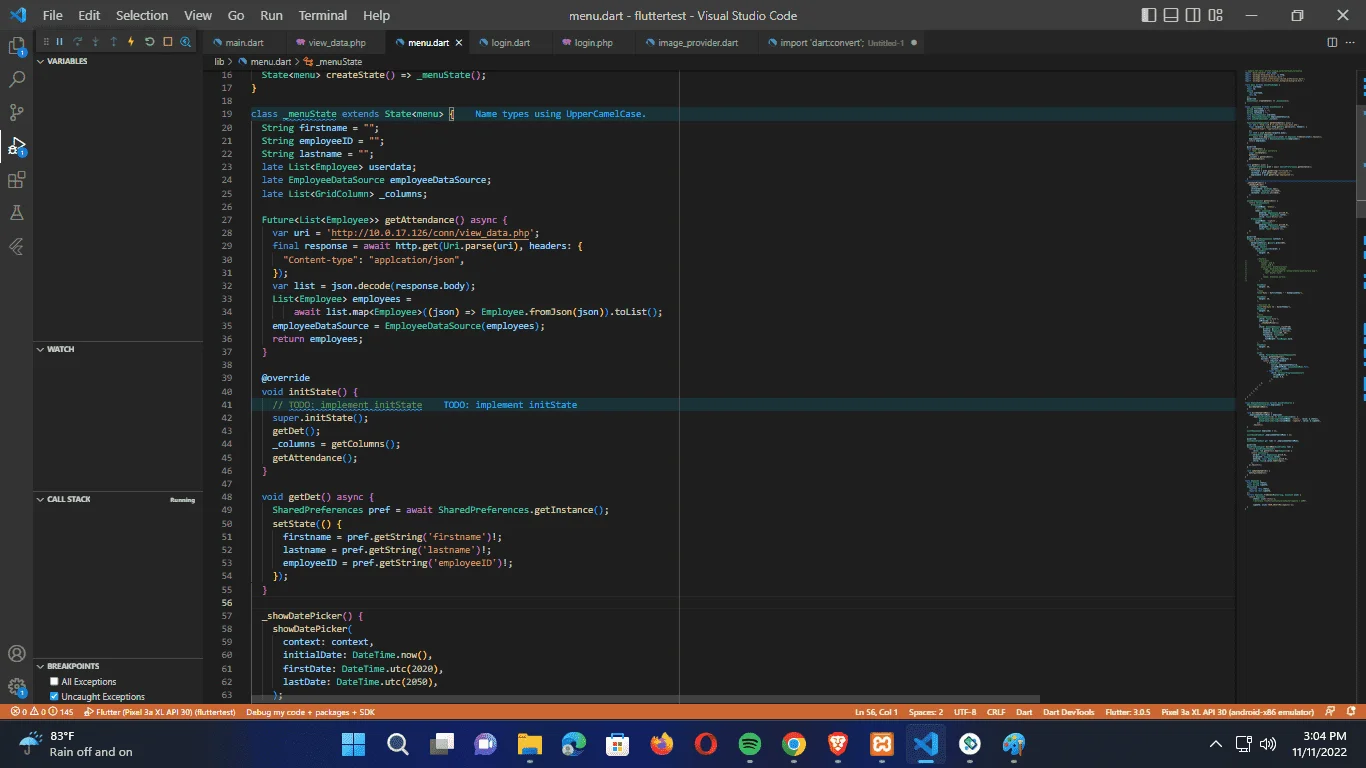This screenshot has height=768, width=1366.
Task: Open the File menu
Action: tap(53, 15)
